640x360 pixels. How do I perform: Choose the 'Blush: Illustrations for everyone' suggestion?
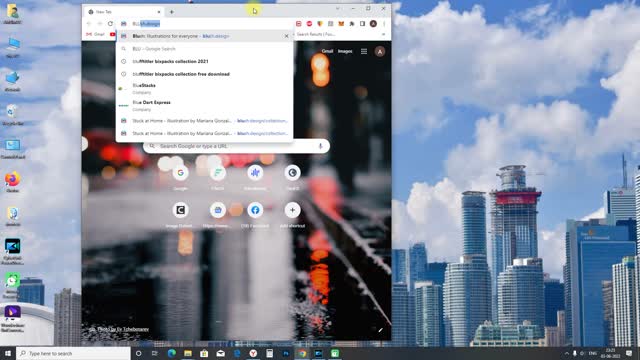tap(204, 36)
